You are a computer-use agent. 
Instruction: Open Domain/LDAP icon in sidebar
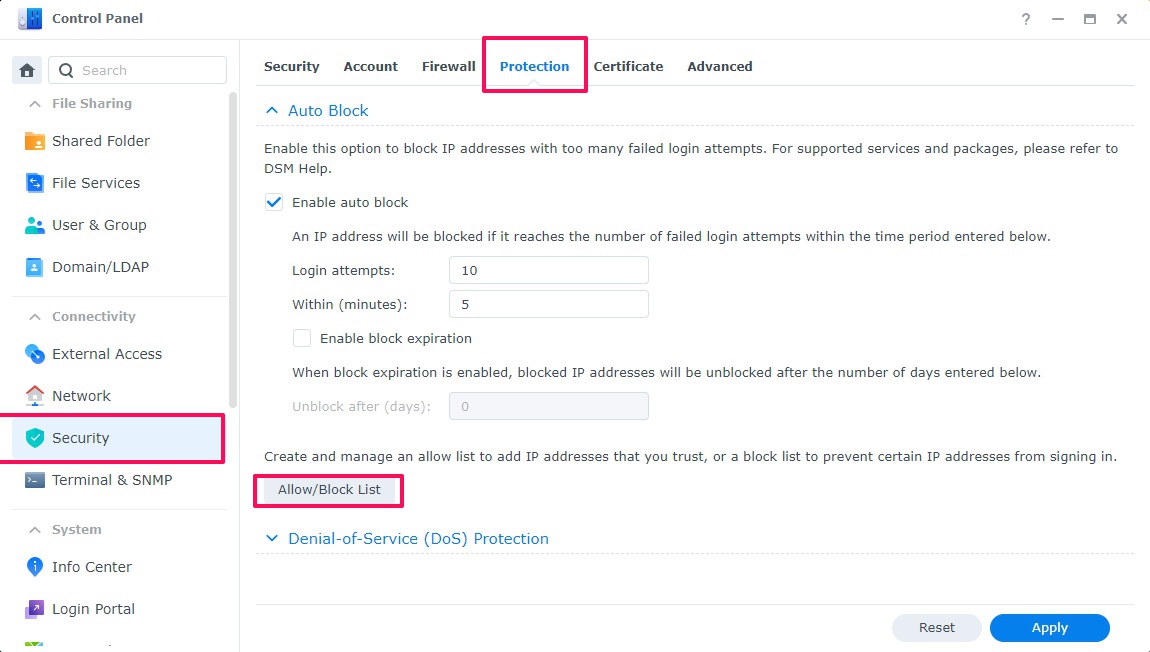coord(35,267)
